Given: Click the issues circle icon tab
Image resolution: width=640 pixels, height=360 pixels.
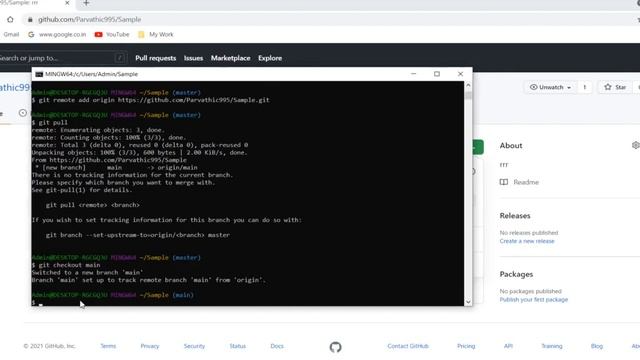Looking at the screenshot, I should coord(23,113).
